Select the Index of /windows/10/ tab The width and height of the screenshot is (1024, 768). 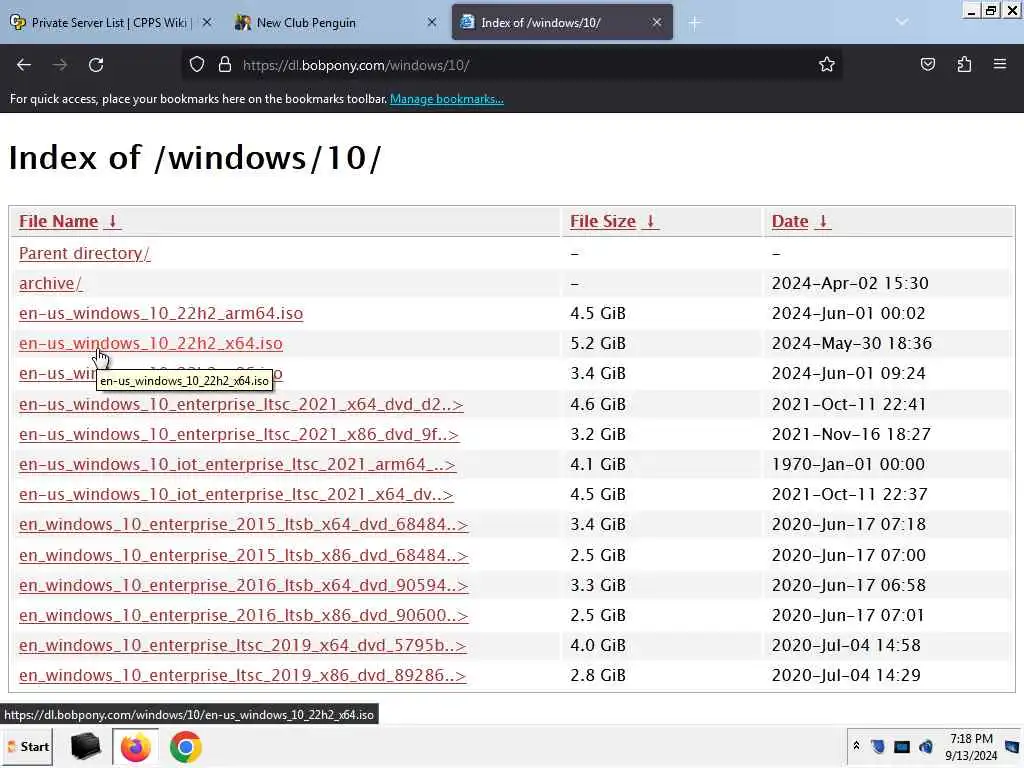click(562, 23)
